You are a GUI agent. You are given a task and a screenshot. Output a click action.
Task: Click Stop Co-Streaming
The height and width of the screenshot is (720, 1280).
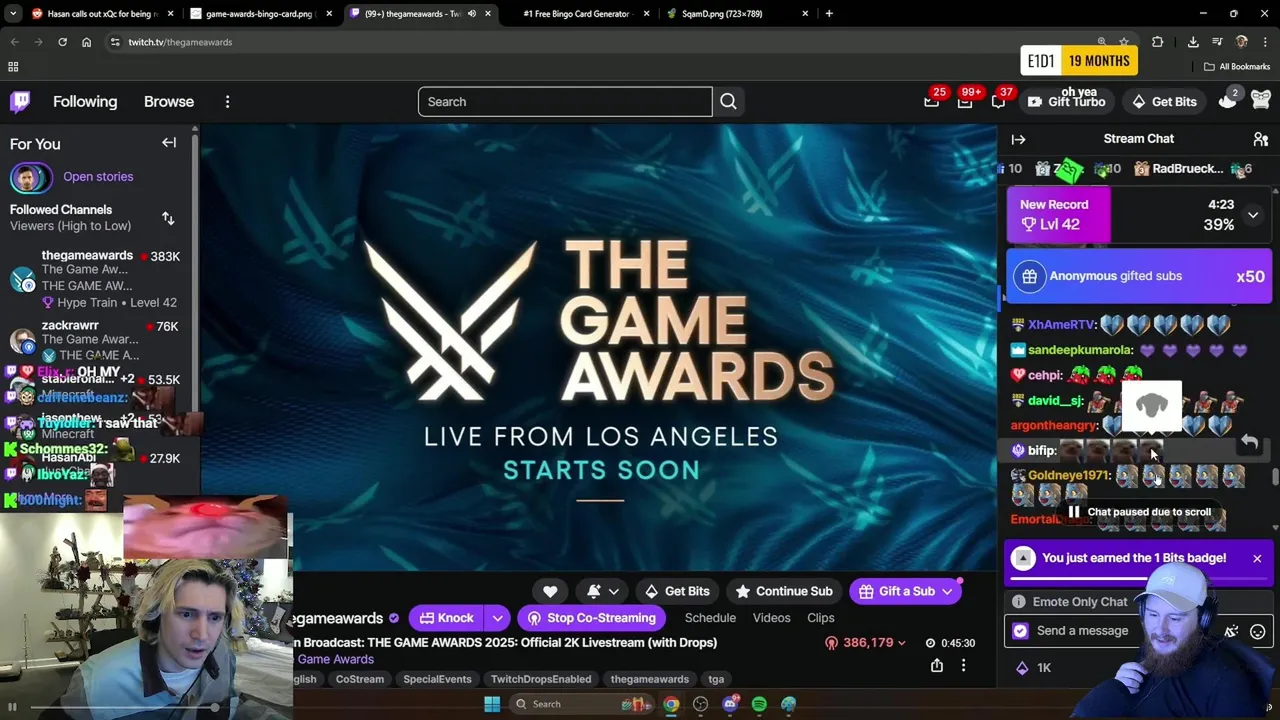(x=592, y=618)
